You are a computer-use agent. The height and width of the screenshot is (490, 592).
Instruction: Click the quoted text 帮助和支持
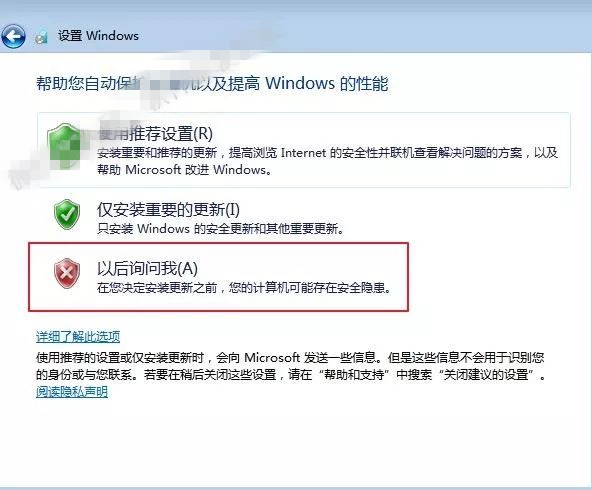[x=352, y=375]
